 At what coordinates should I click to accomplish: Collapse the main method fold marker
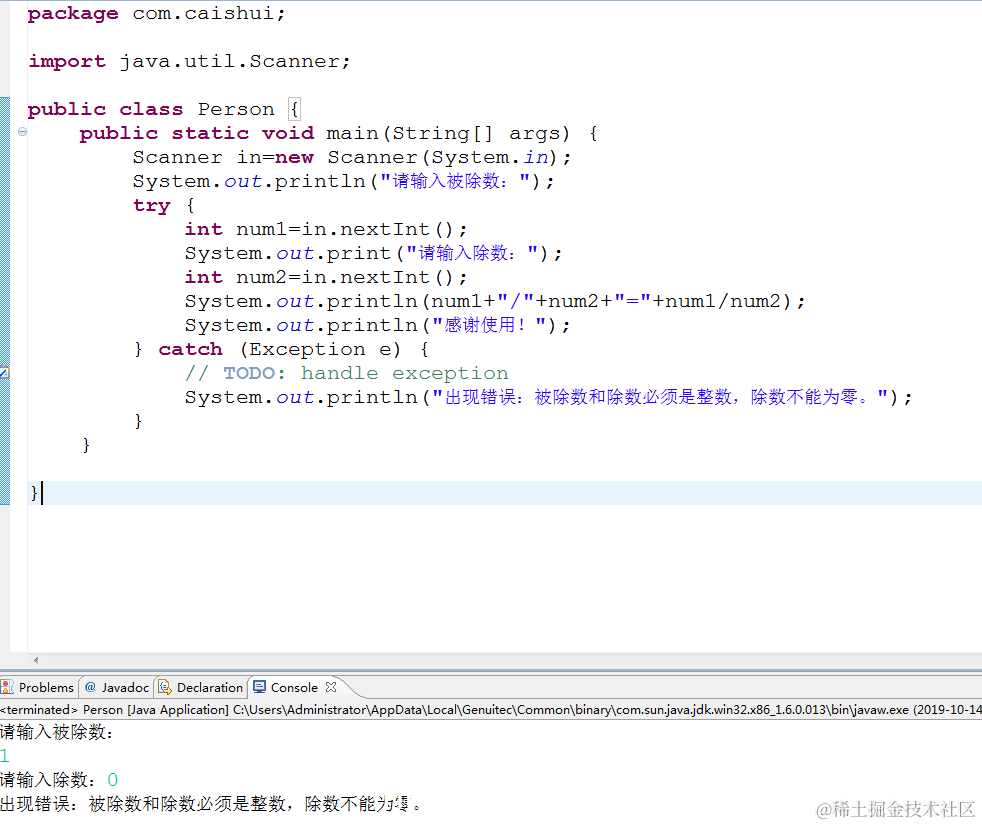coord(22,132)
